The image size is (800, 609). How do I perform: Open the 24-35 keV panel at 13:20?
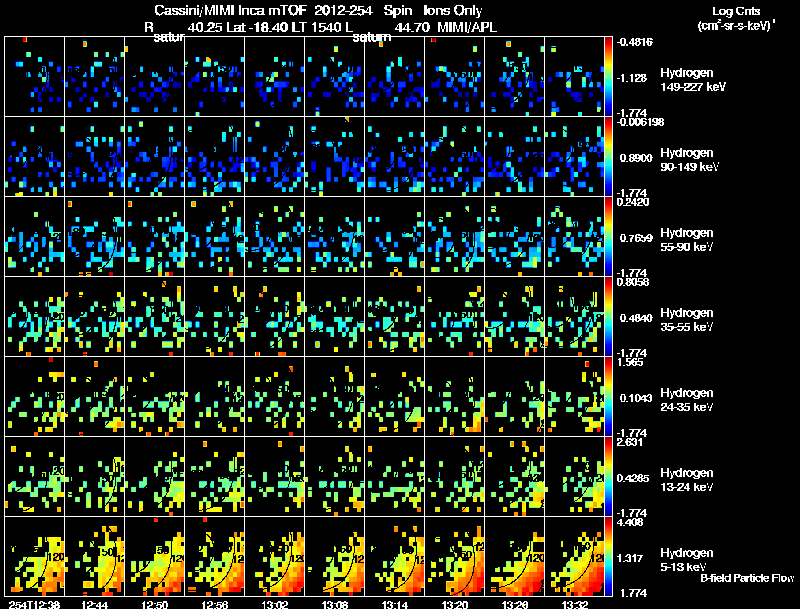coord(455,397)
